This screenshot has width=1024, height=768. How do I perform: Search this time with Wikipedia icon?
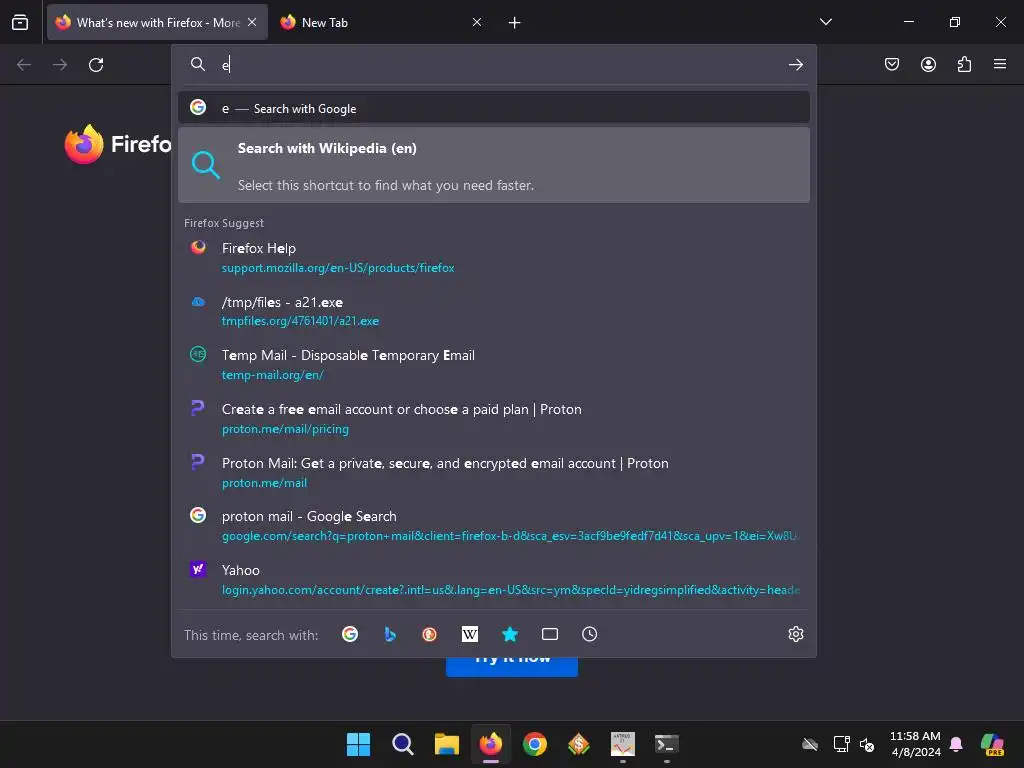click(470, 634)
